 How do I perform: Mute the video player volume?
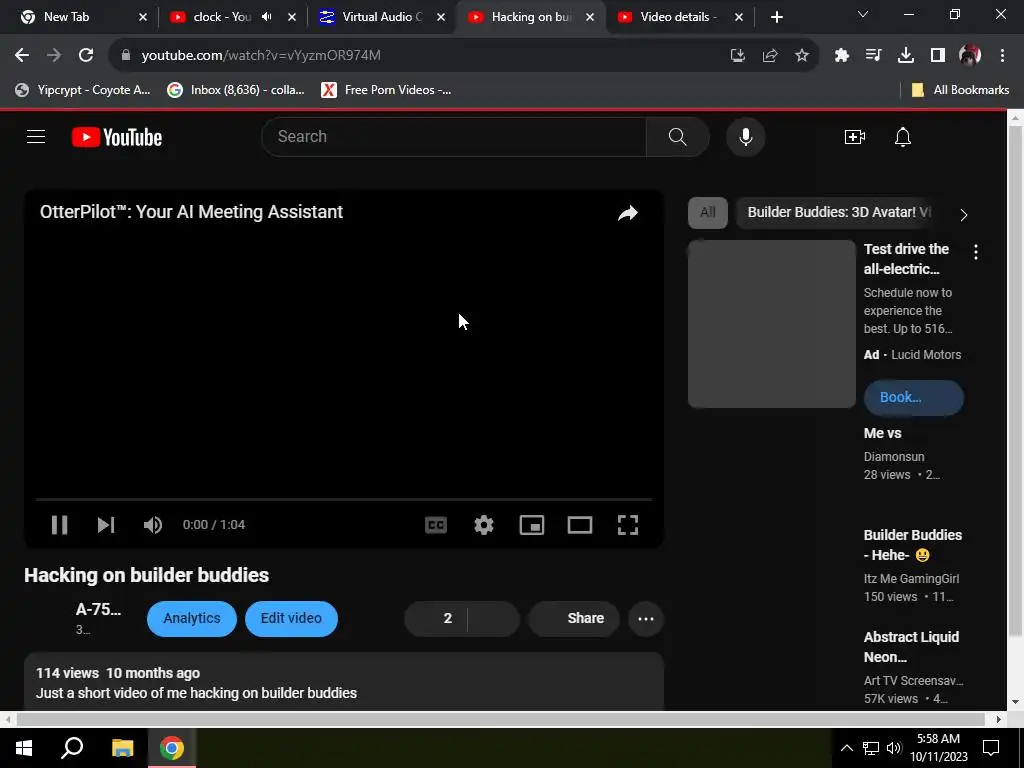(153, 524)
